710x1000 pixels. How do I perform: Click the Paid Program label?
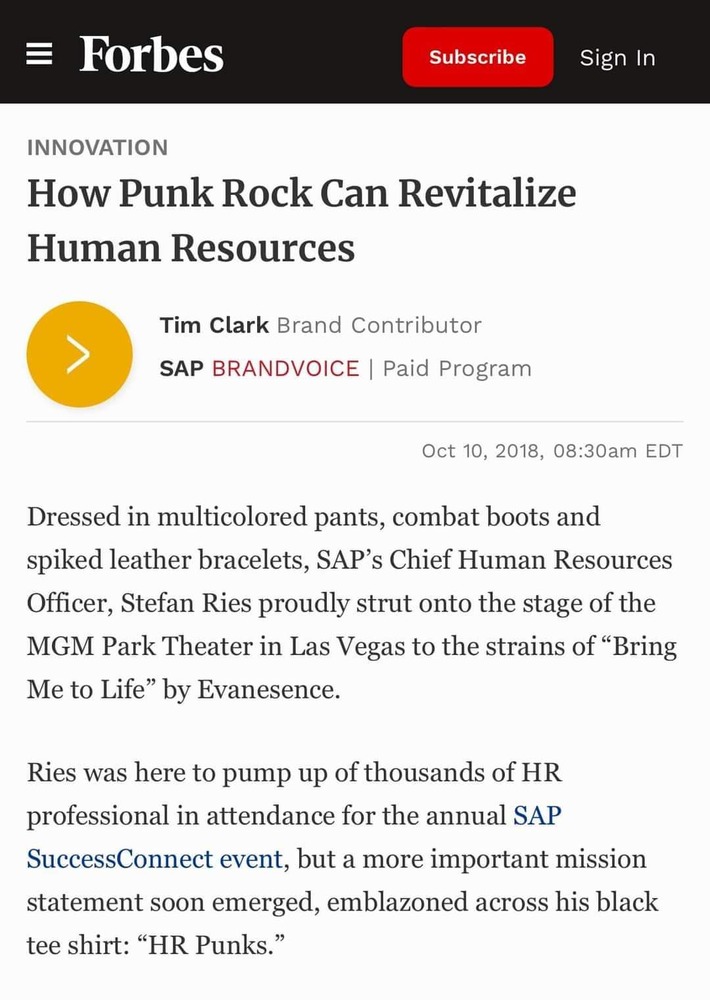[x=457, y=368]
